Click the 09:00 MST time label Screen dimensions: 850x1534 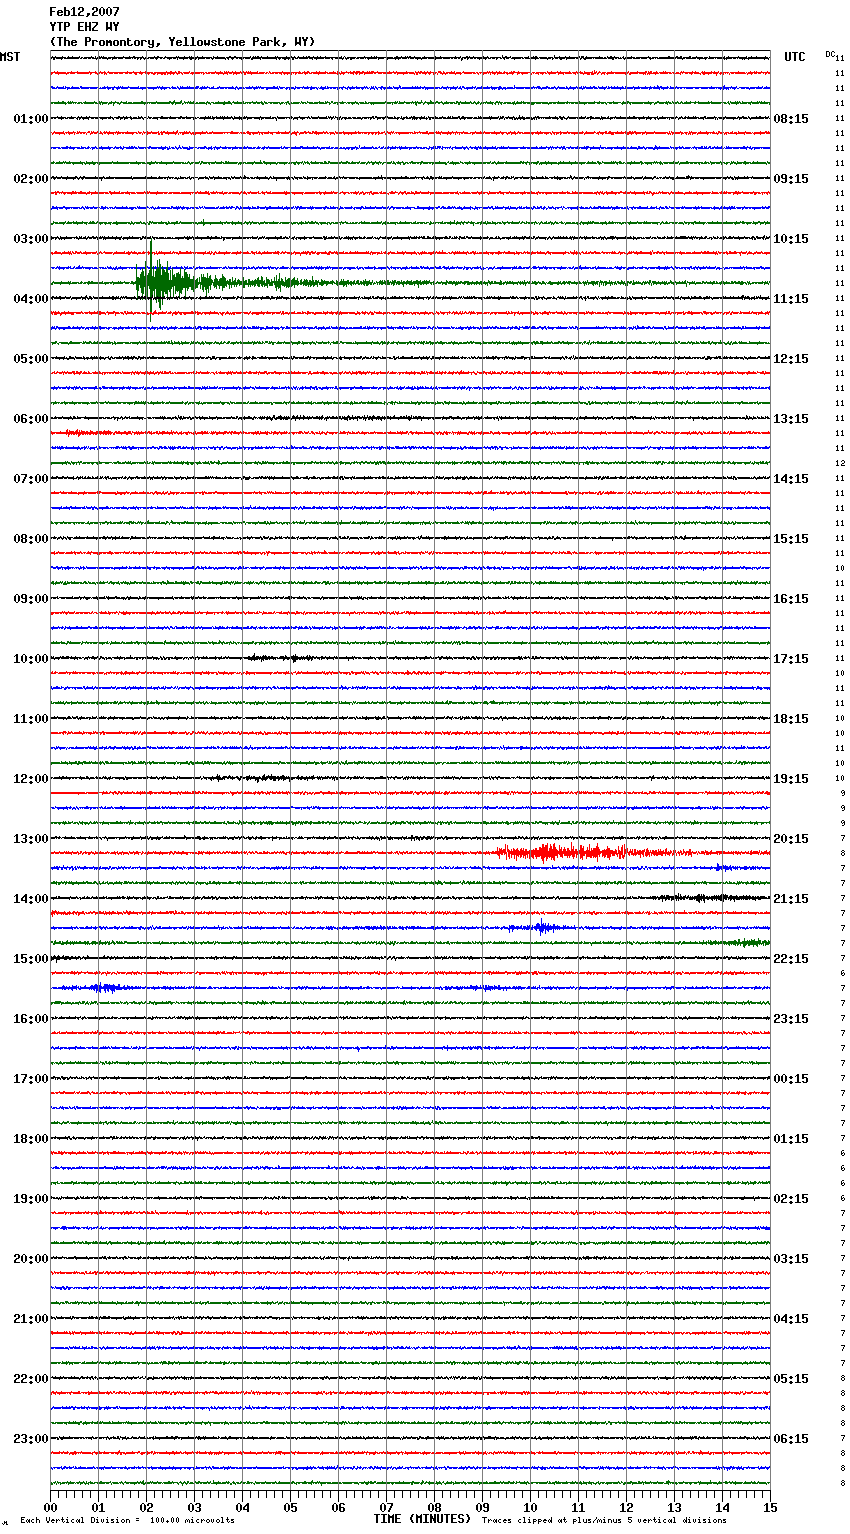pyautogui.click(x=31, y=599)
